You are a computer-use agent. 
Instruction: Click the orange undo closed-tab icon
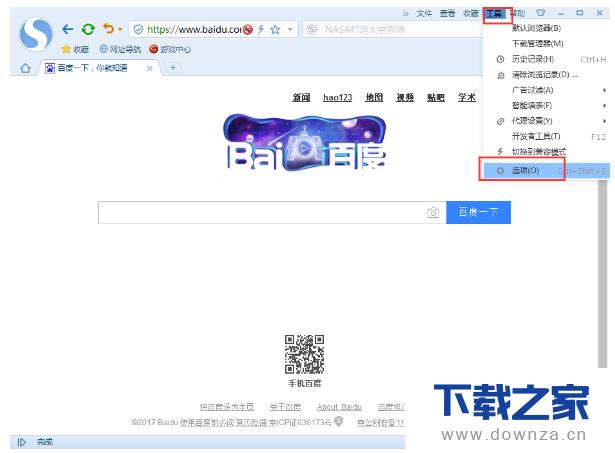pos(108,29)
